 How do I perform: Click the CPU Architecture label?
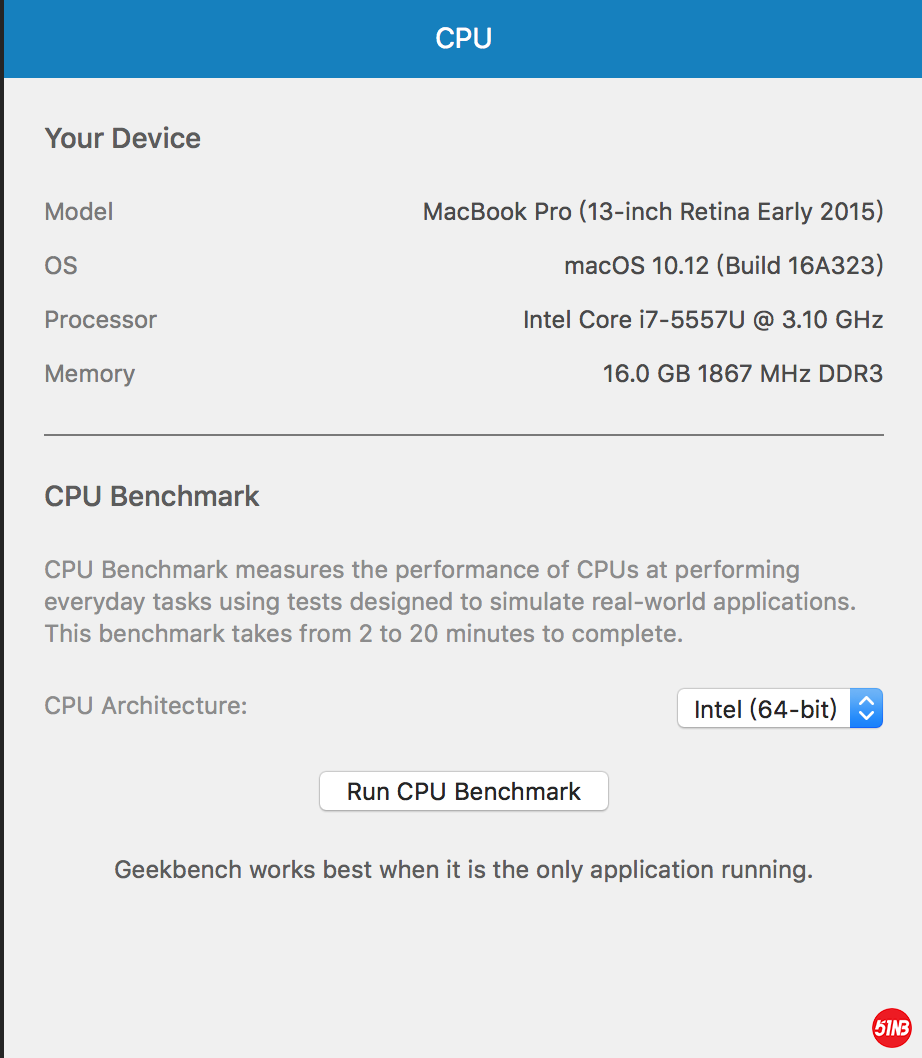coord(146,706)
